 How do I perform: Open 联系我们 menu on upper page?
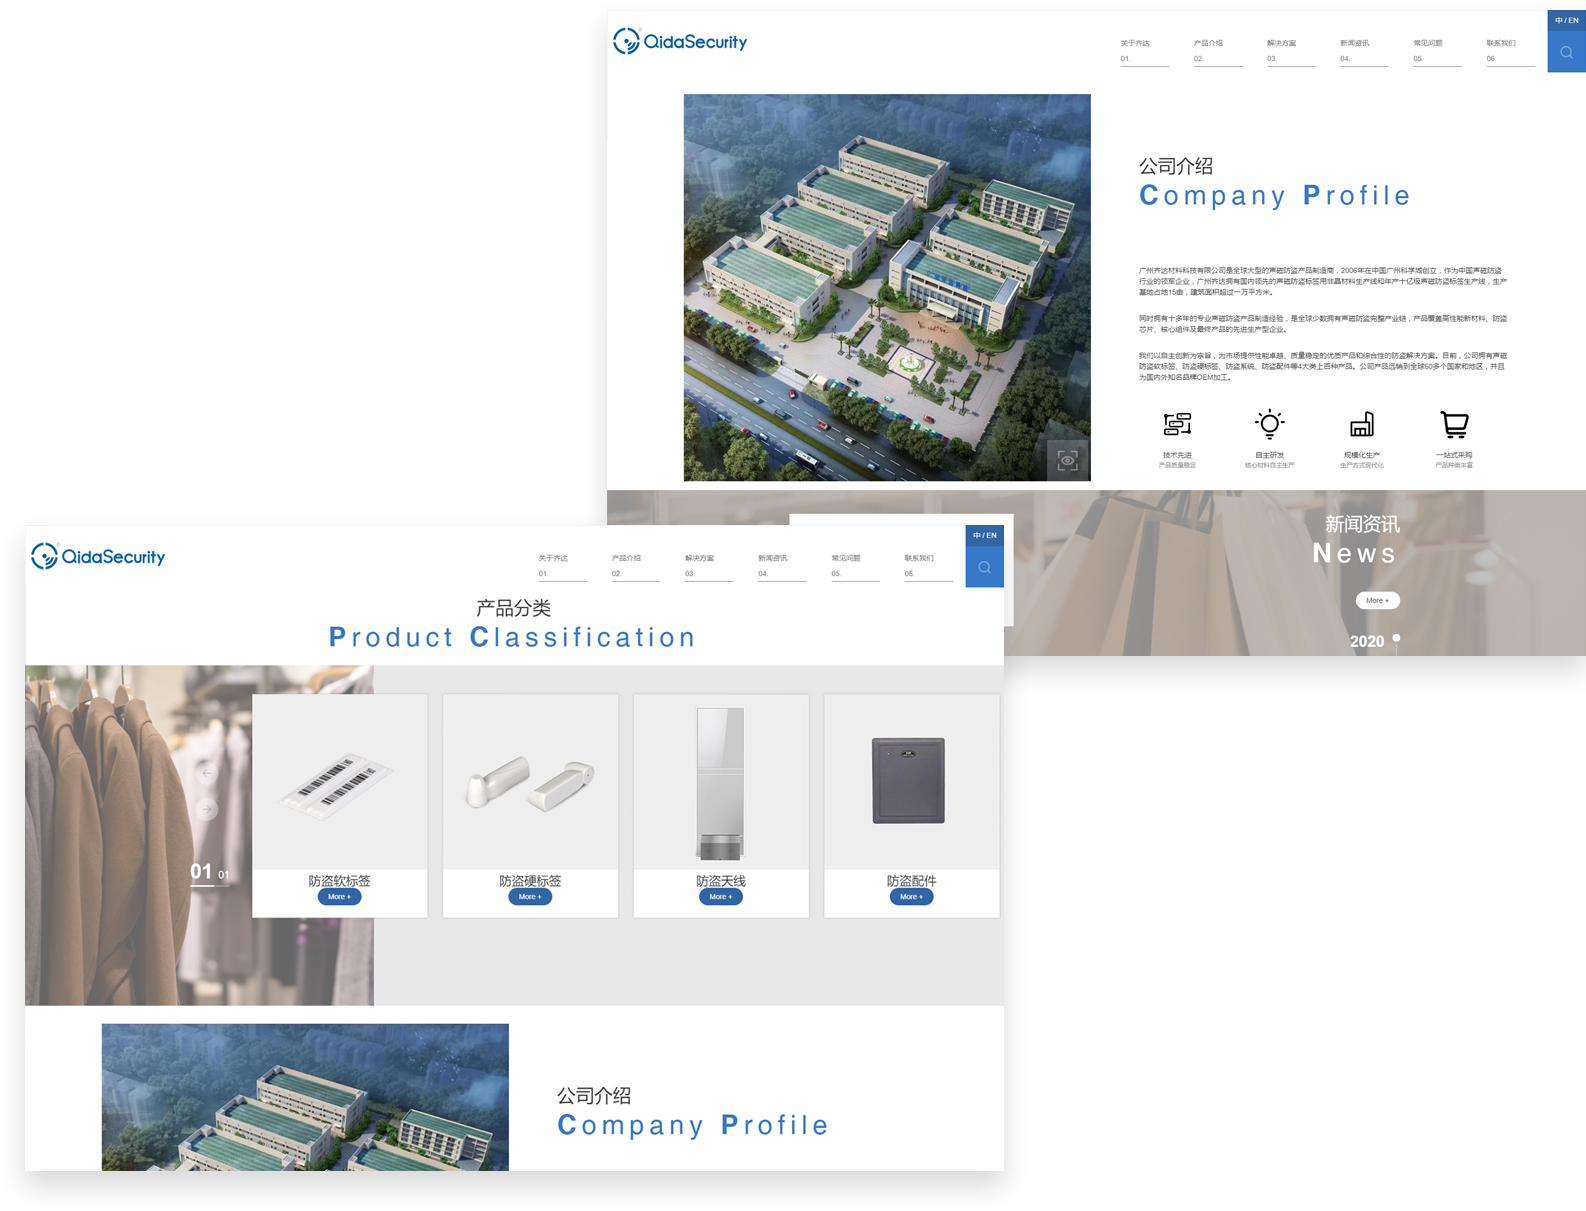click(1509, 51)
